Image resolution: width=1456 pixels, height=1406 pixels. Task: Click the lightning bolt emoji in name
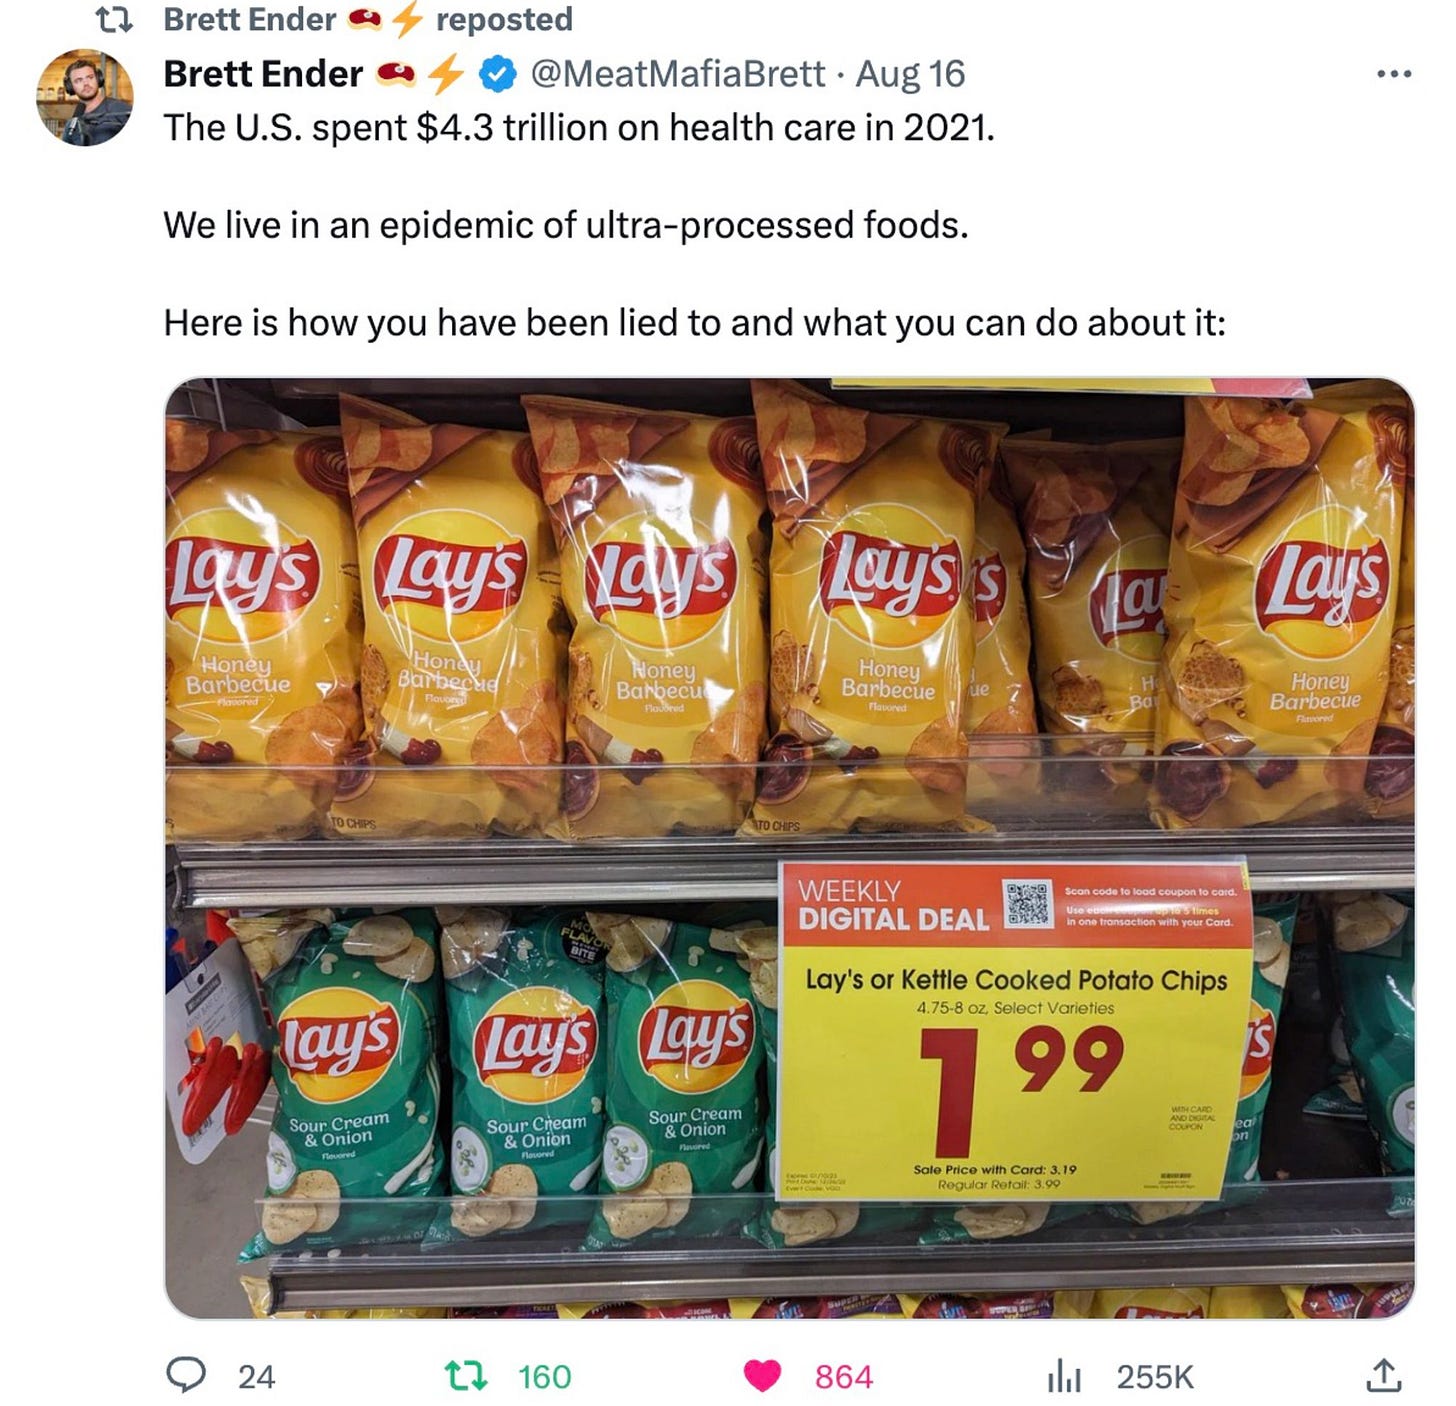click(x=445, y=73)
